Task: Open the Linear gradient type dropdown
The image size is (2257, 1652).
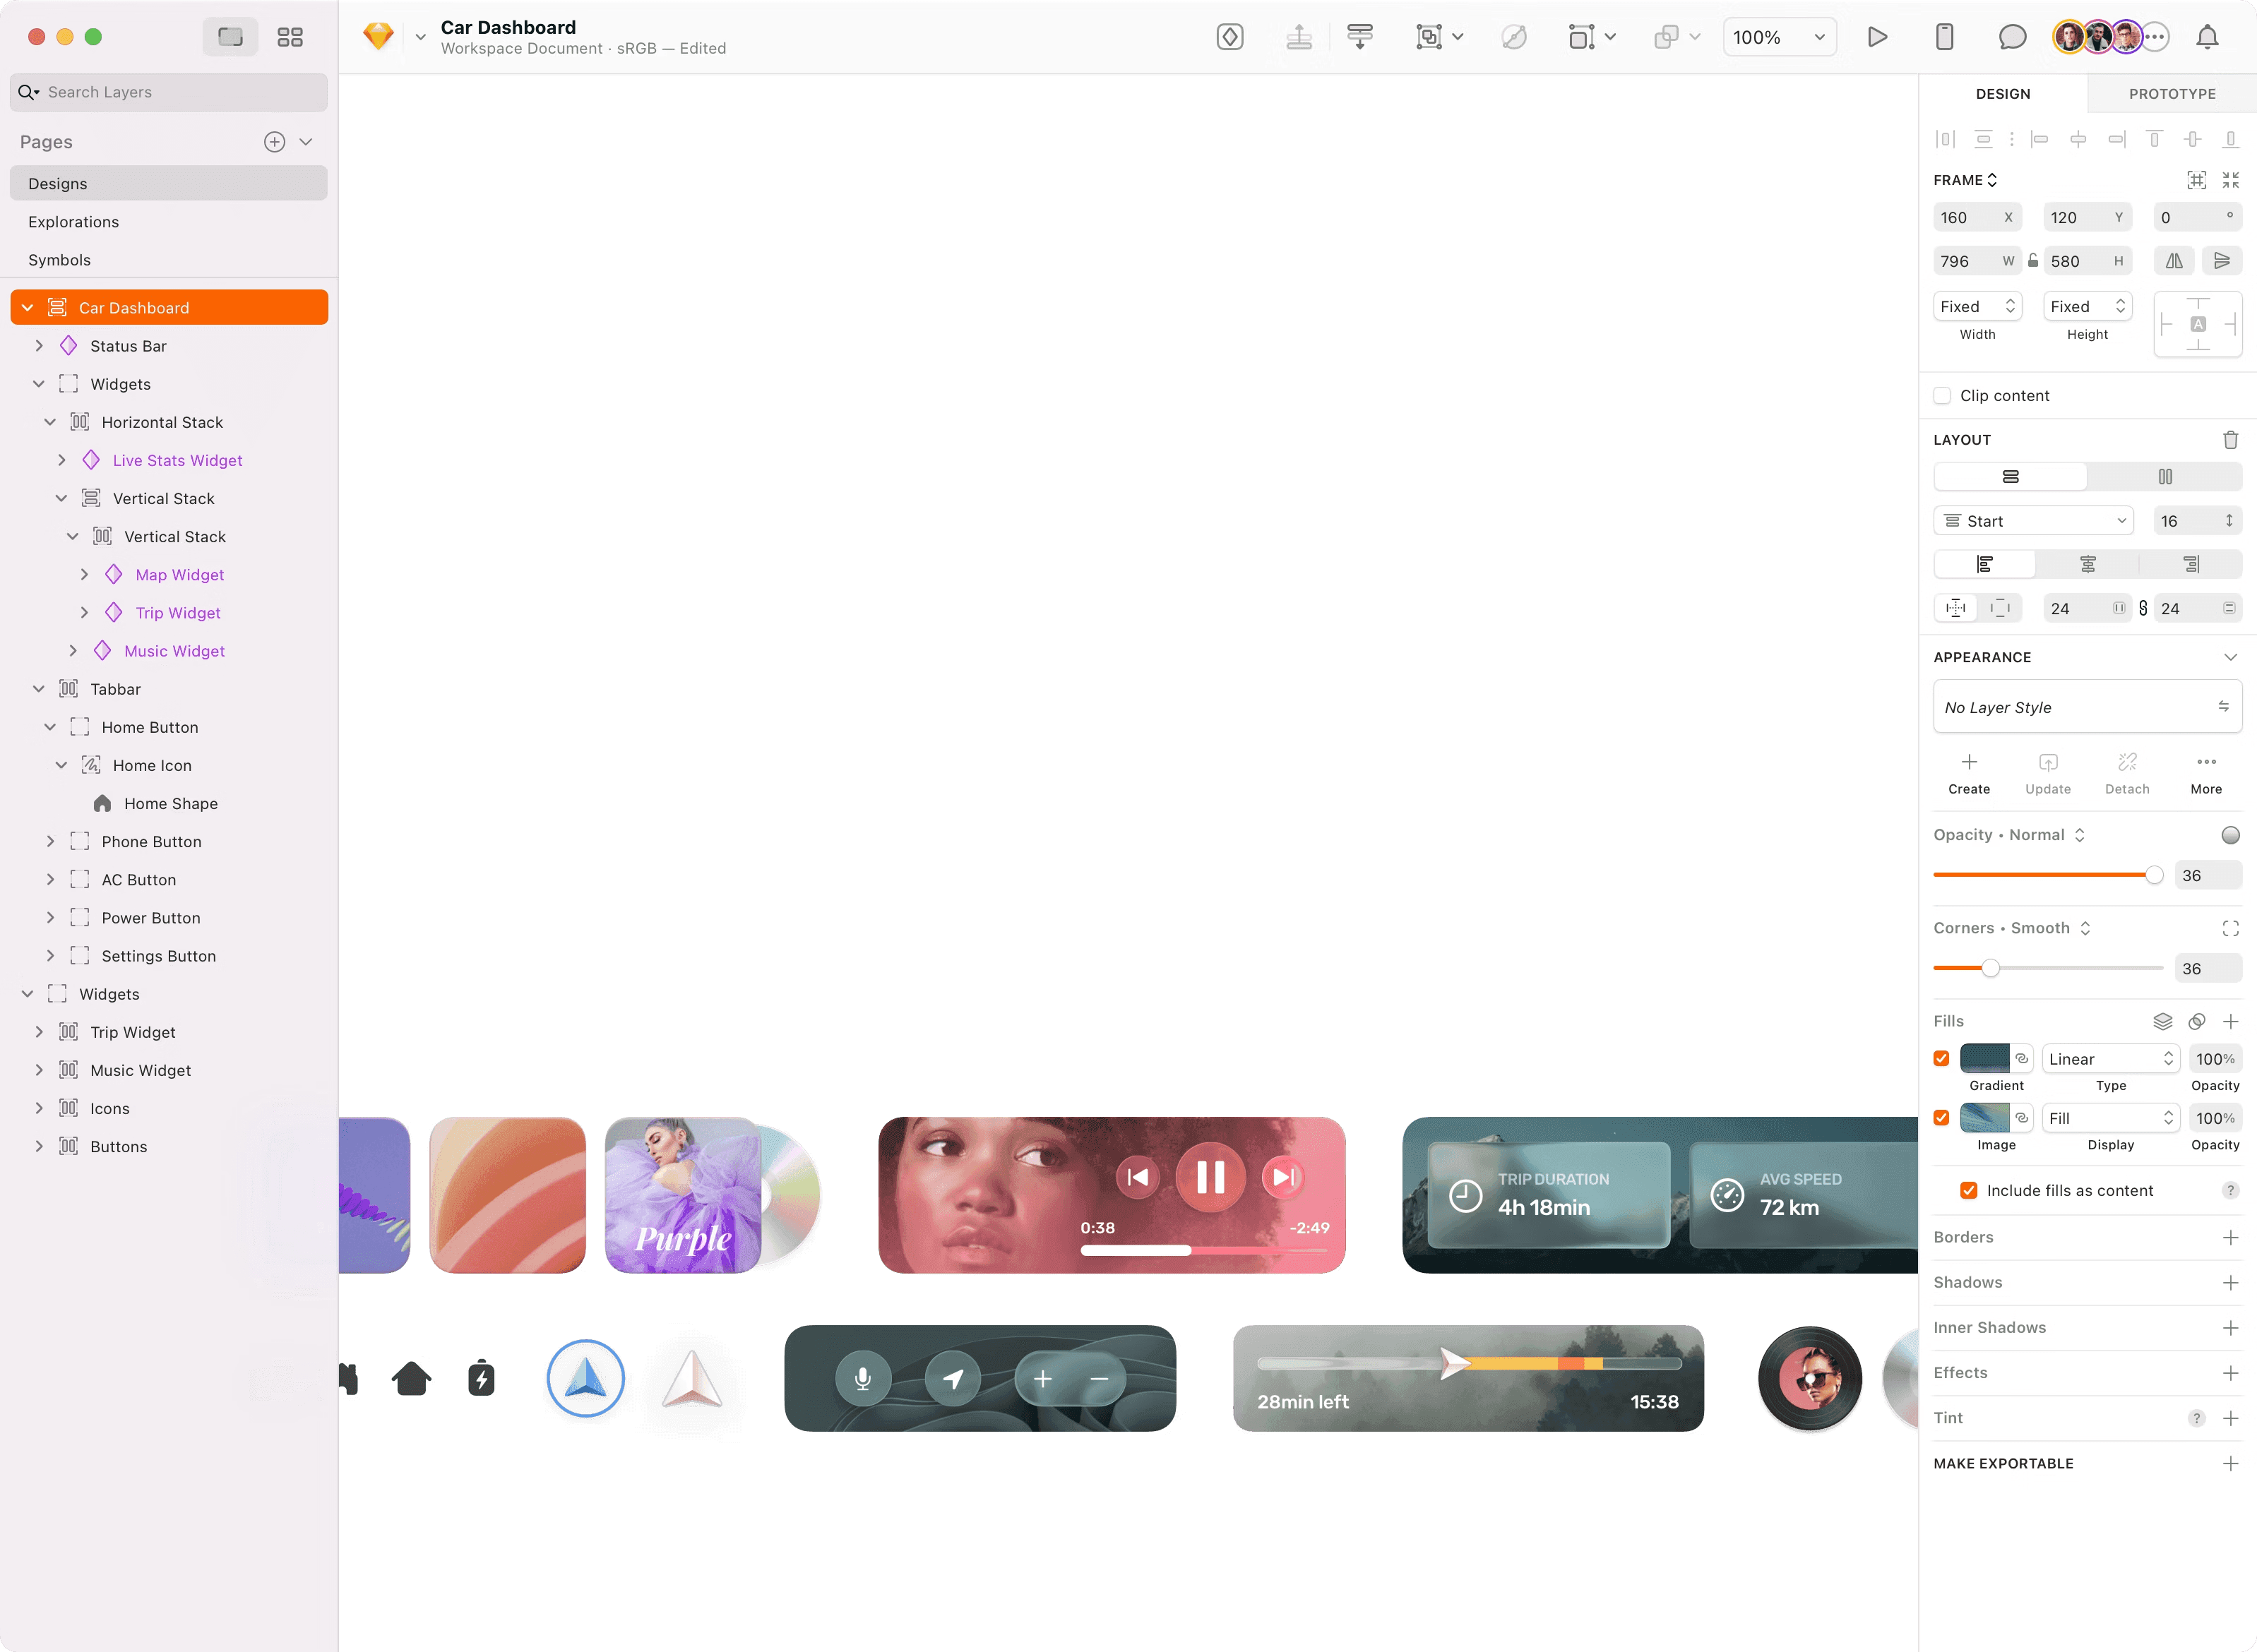Action: [x=2110, y=1059]
